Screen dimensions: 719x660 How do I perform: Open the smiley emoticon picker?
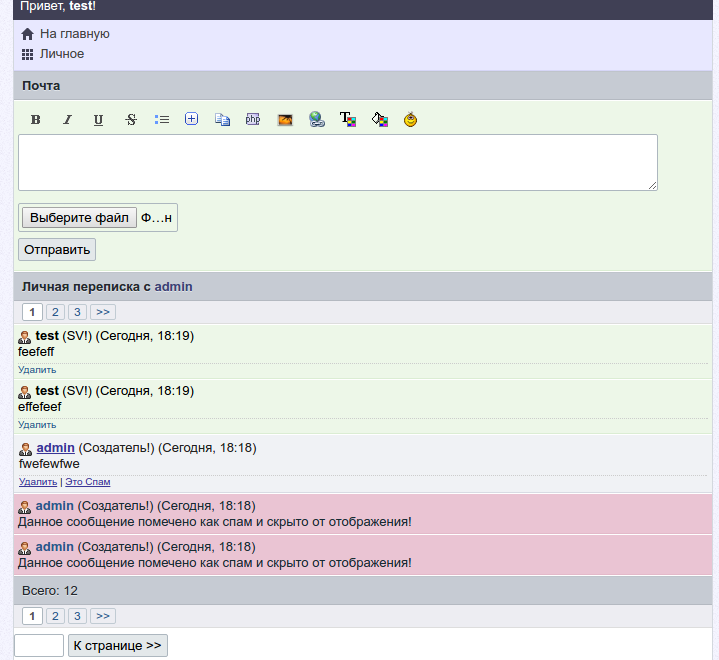(x=410, y=120)
